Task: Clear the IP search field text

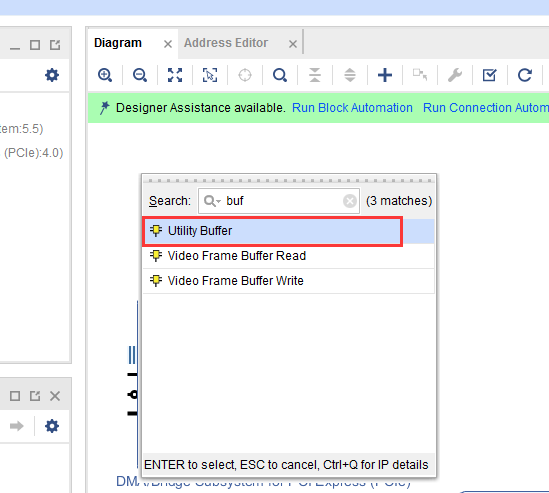Action: 349,201
